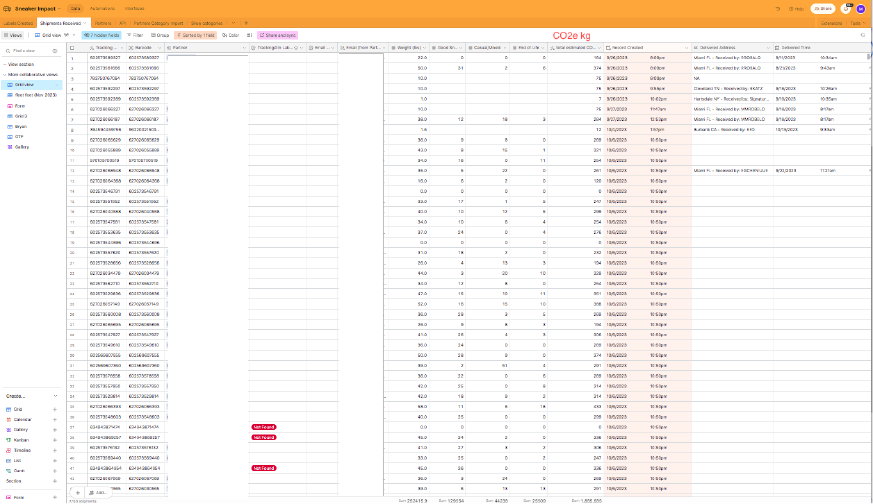Viewport: 873px width, 504px height.
Task: Open the Help icon
Action: pos(794,8)
